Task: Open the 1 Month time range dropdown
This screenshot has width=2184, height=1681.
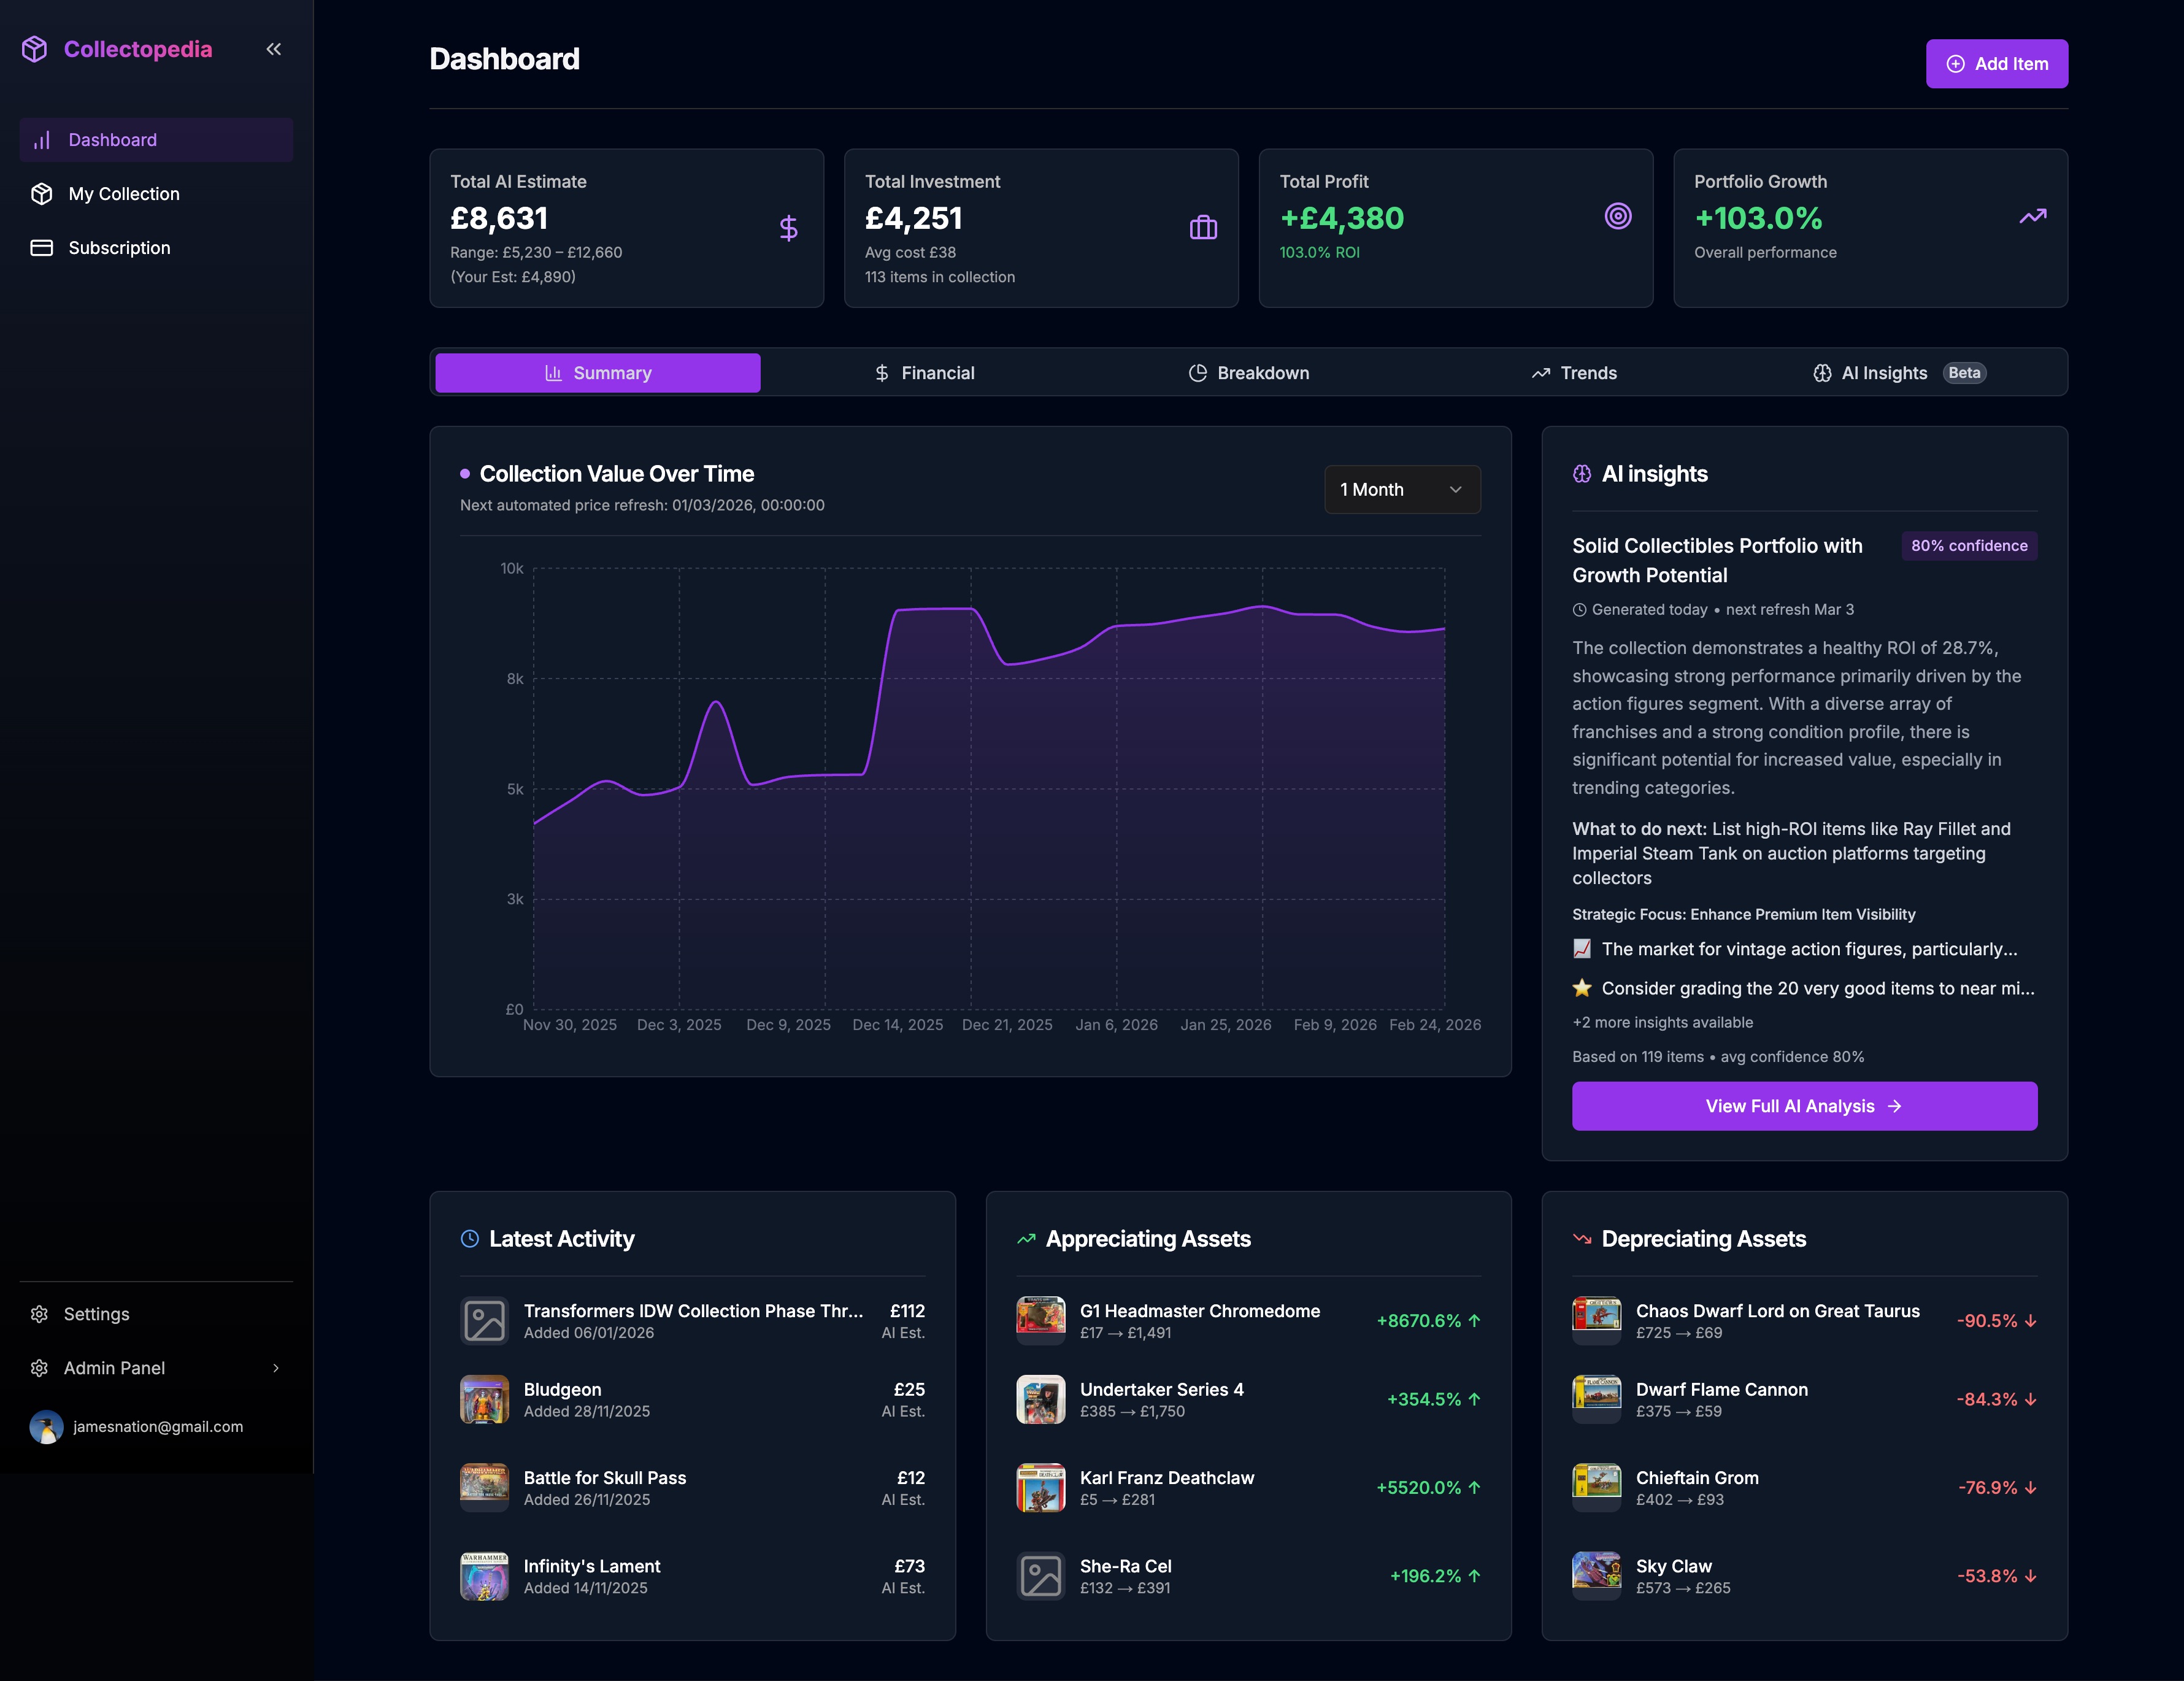Action: [x=1401, y=490]
